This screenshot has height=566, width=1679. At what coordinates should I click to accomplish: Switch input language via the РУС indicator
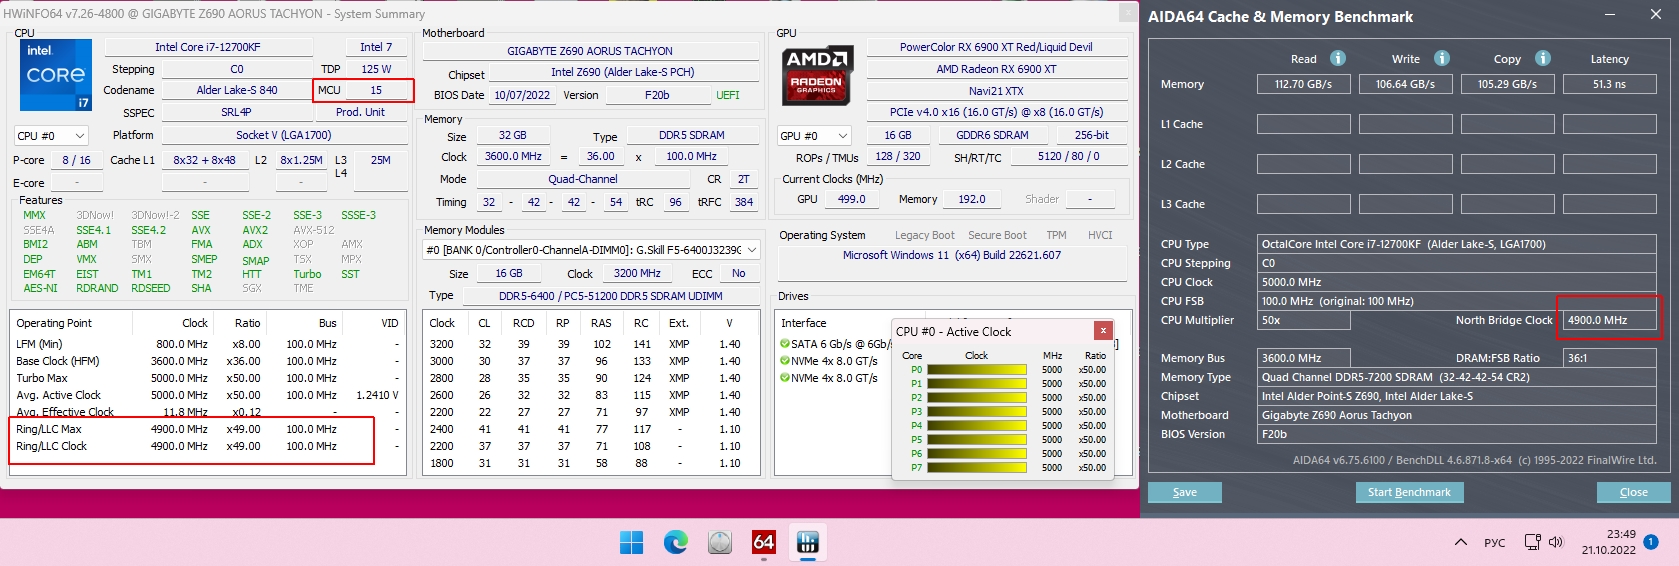point(1495,543)
